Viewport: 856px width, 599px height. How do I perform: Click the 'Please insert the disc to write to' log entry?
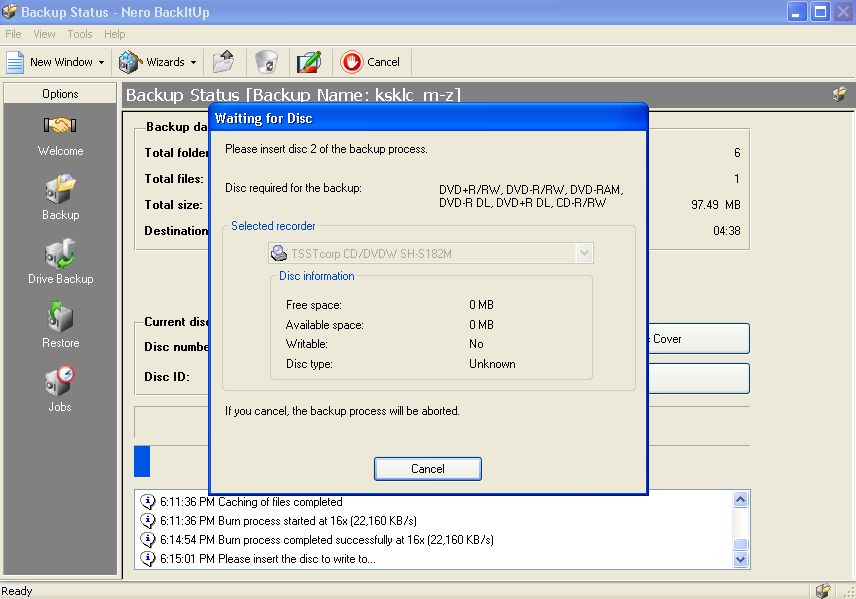pyautogui.click(x=268, y=559)
